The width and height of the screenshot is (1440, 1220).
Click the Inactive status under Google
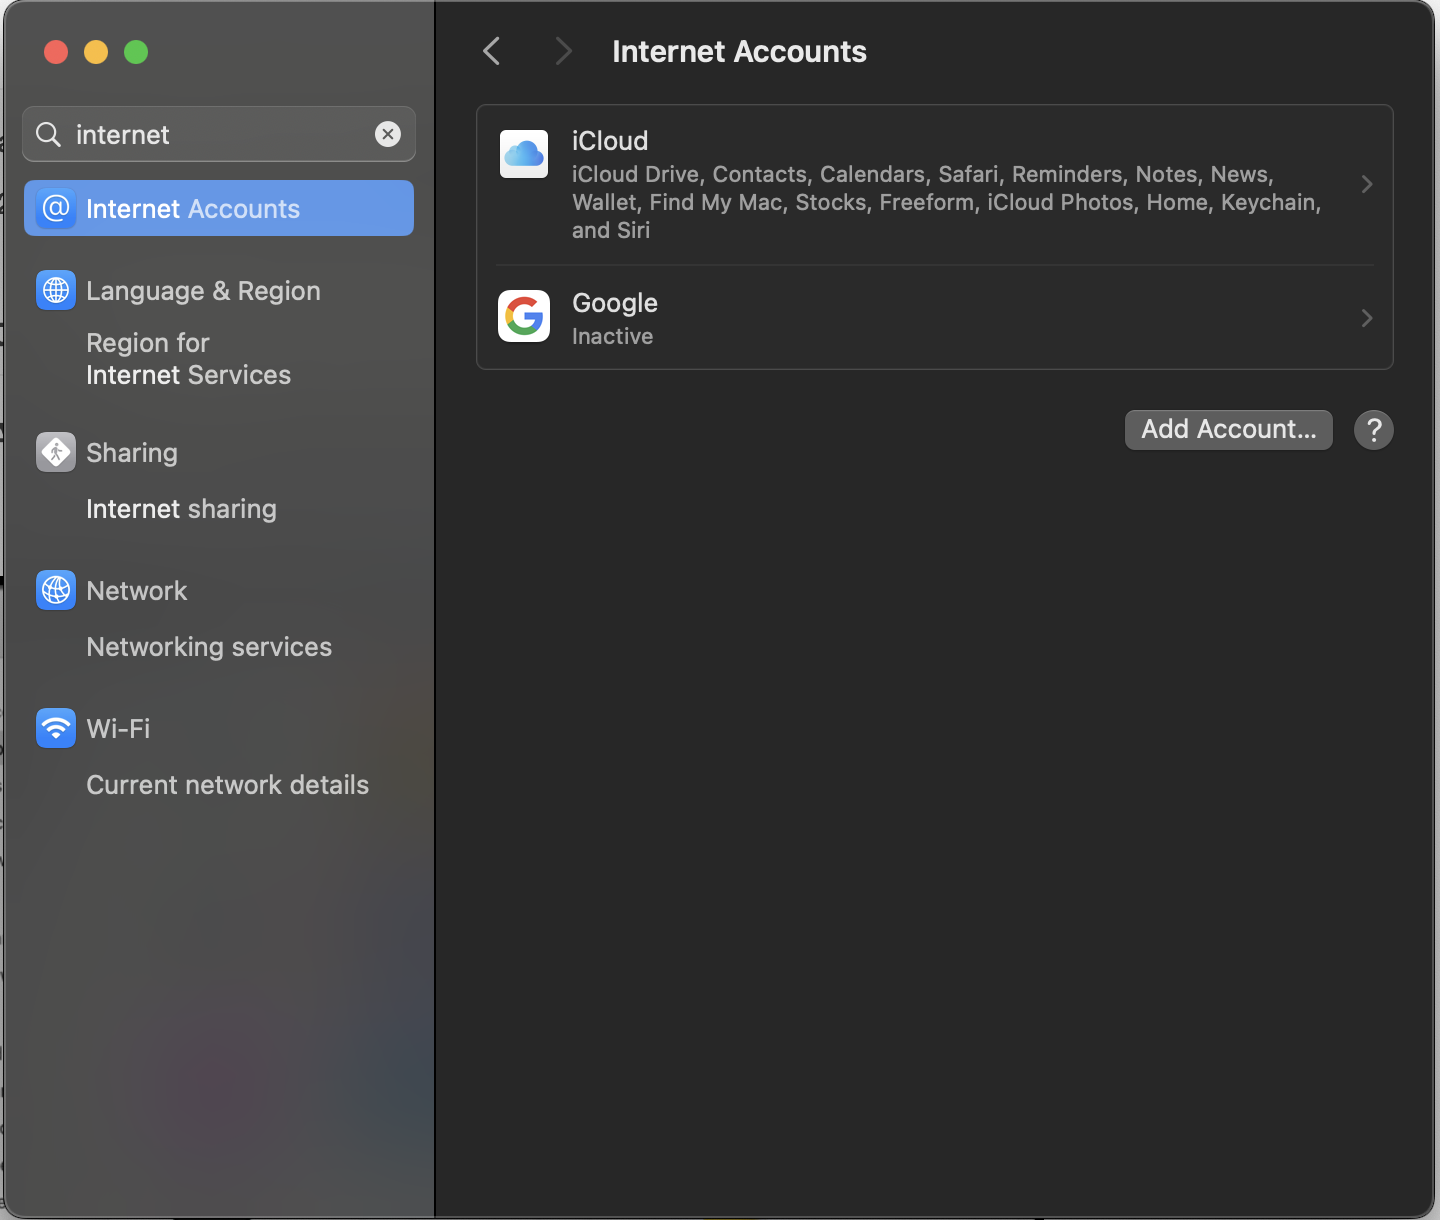click(x=612, y=336)
